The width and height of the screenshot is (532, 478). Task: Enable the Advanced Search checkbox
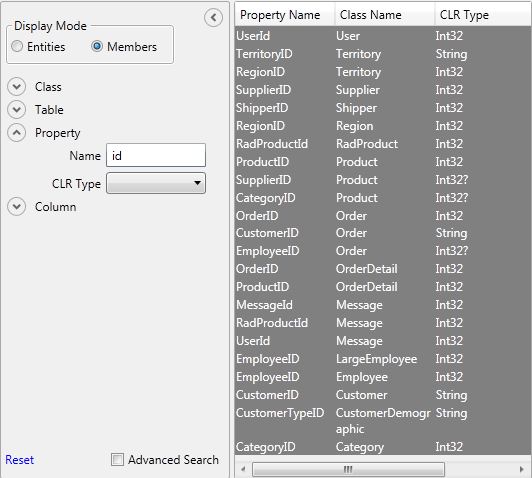117,460
